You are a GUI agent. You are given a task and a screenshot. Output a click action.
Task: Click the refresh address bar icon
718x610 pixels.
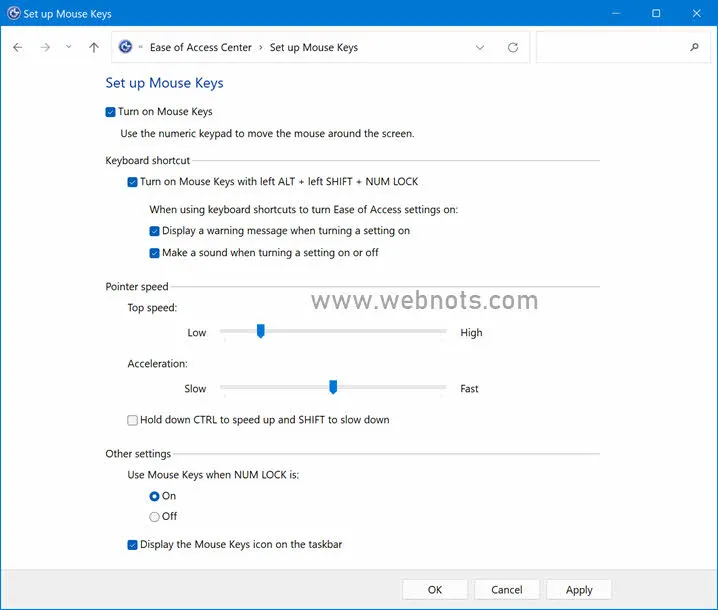(x=513, y=47)
